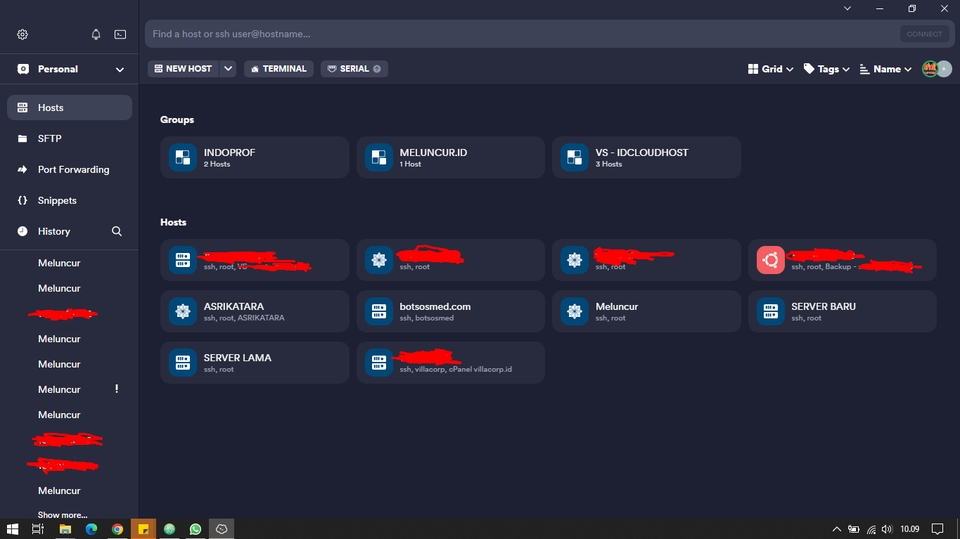Open Termius settings gear icon
This screenshot has height=539, width=960.
[23, 34]
